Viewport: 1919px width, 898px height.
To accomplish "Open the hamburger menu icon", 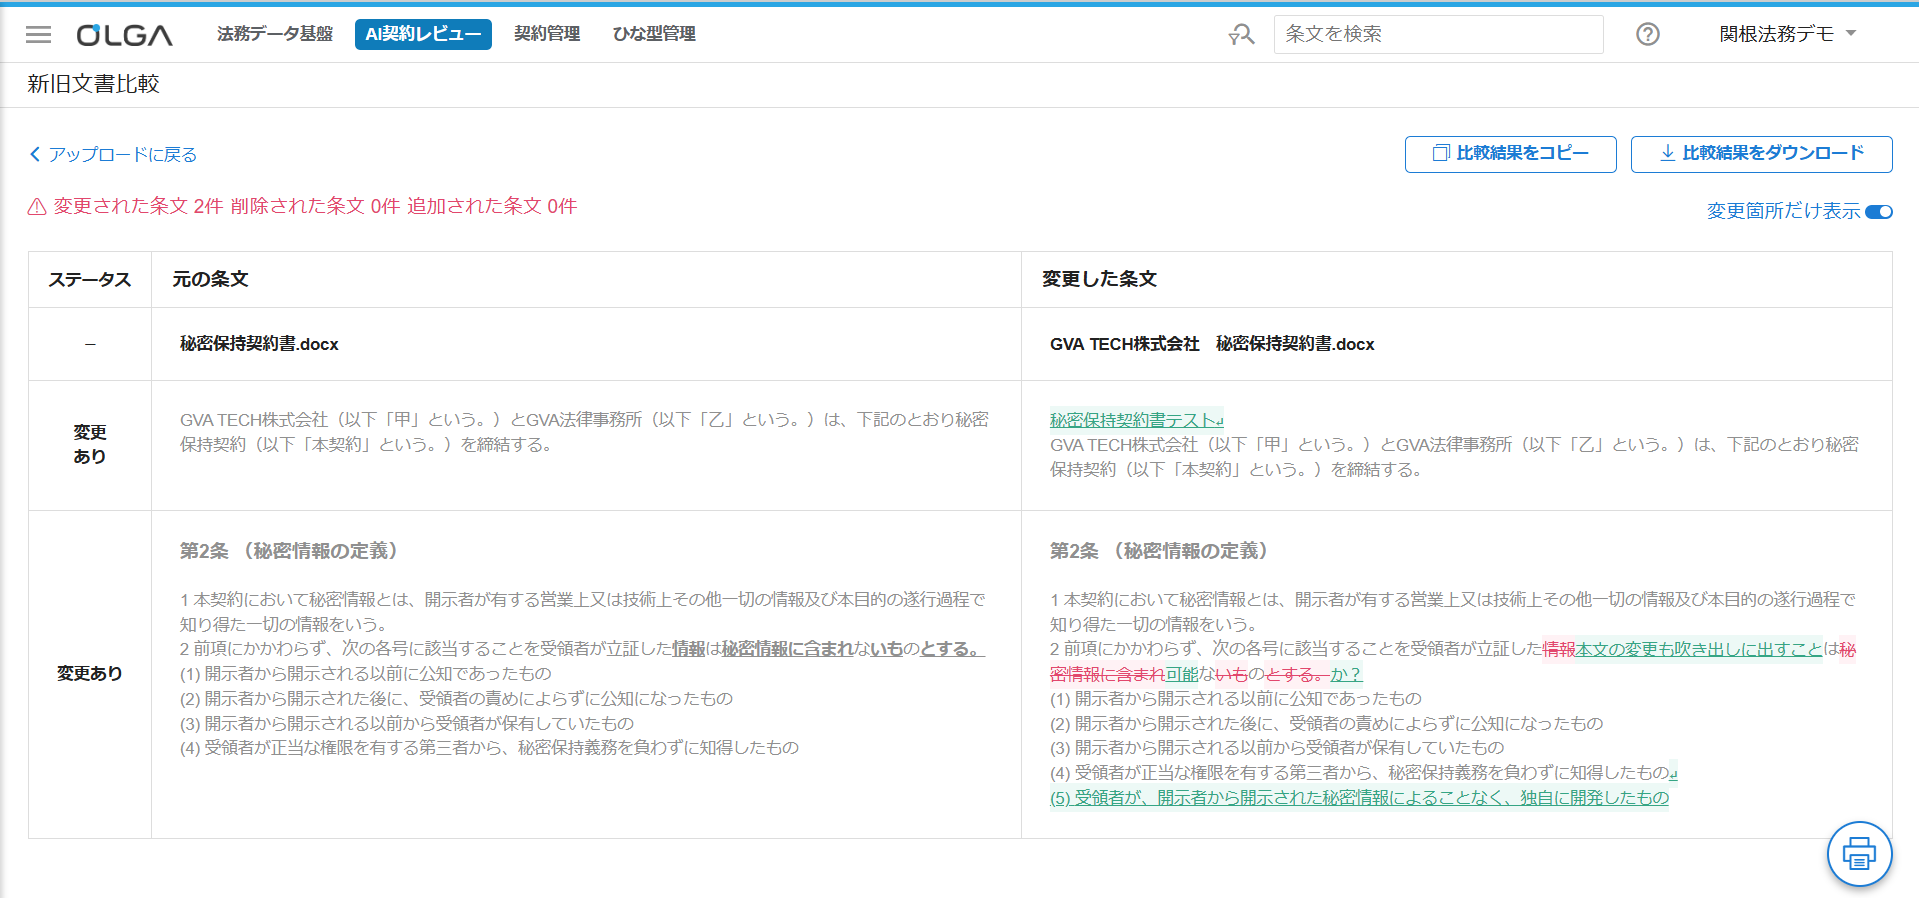I will click(x=38, y=35).
